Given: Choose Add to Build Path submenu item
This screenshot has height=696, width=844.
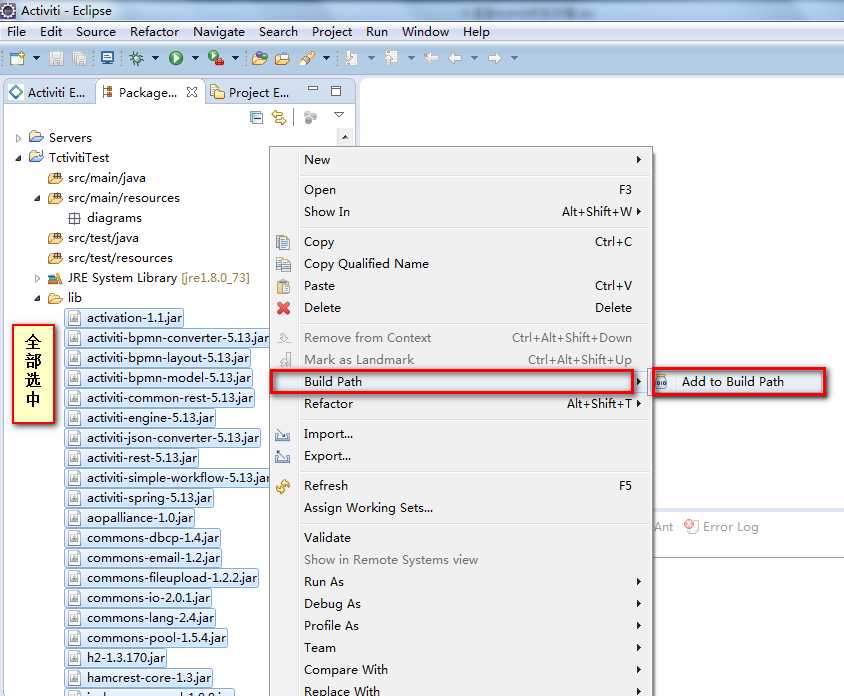Looking at the screenshot, I should point(738,382).
